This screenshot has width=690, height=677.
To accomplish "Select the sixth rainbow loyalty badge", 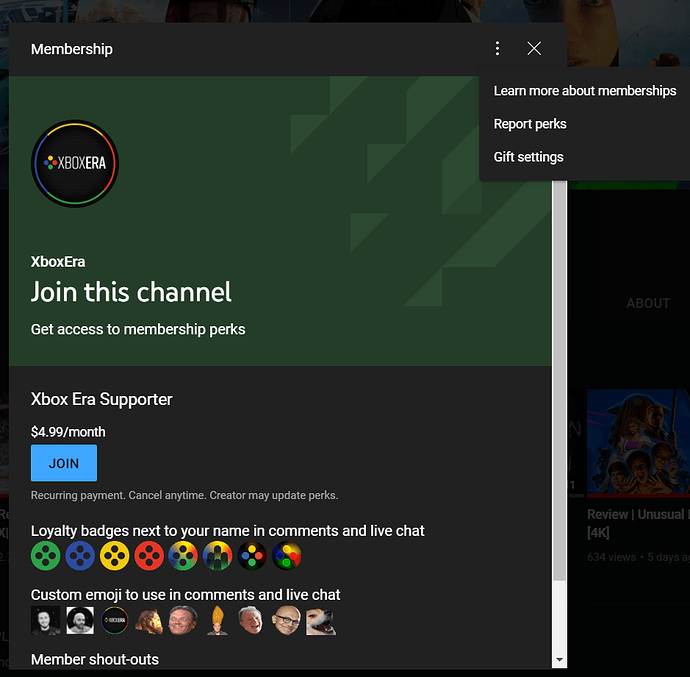I will [217, 556].
